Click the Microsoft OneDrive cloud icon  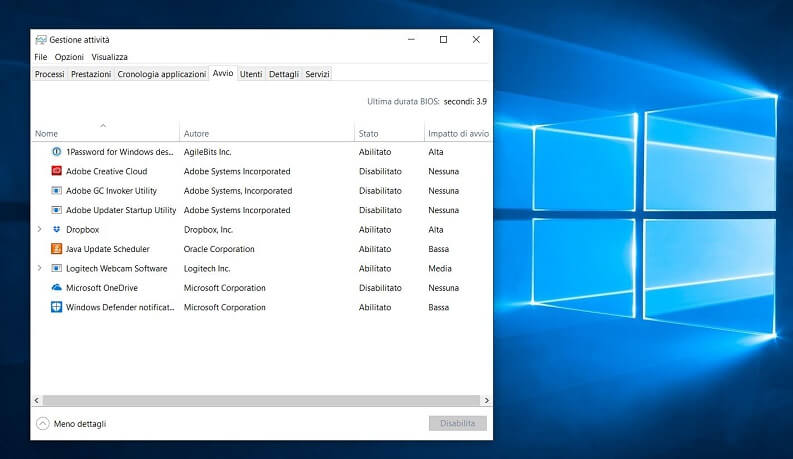pos(57,288)
